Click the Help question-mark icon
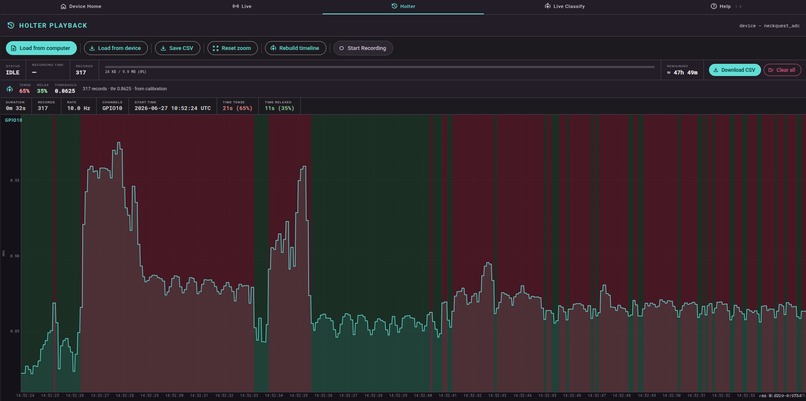 click(x=713, y=7)
